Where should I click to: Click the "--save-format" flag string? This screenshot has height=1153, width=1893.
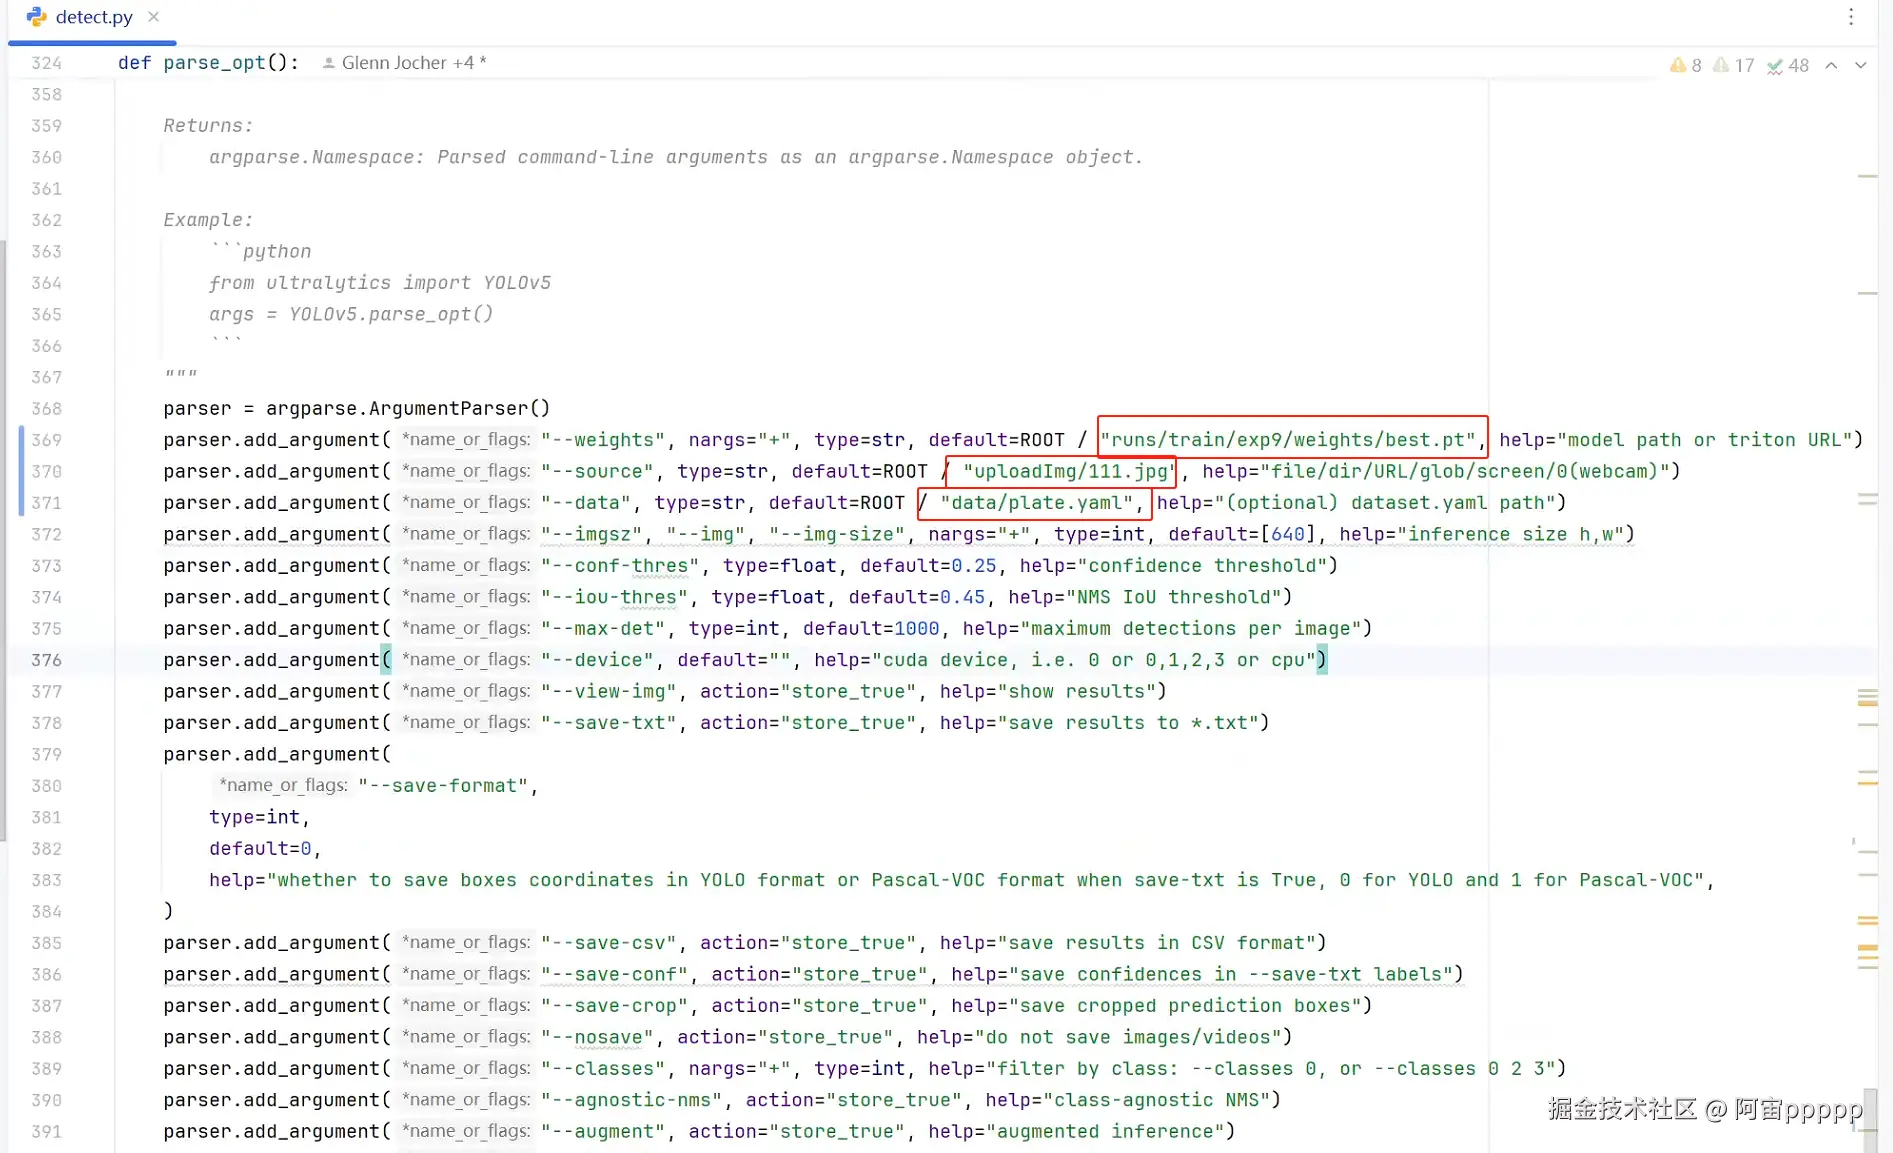tap(443, 786)
